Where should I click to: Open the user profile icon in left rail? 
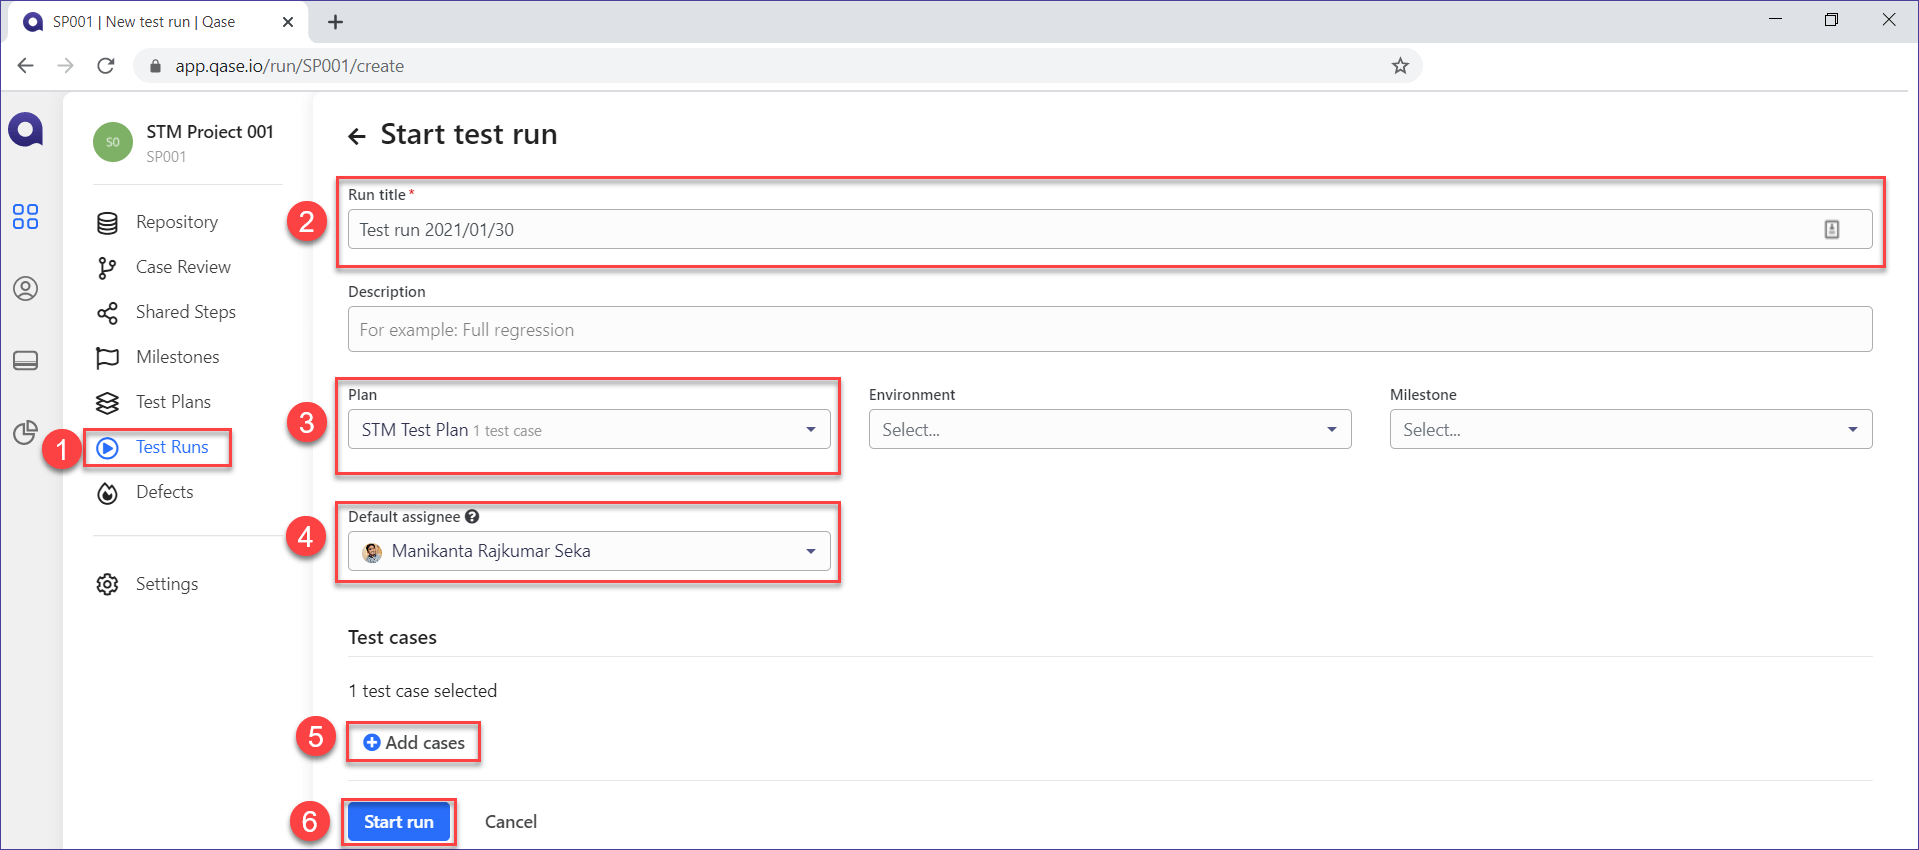coord(26,289)
